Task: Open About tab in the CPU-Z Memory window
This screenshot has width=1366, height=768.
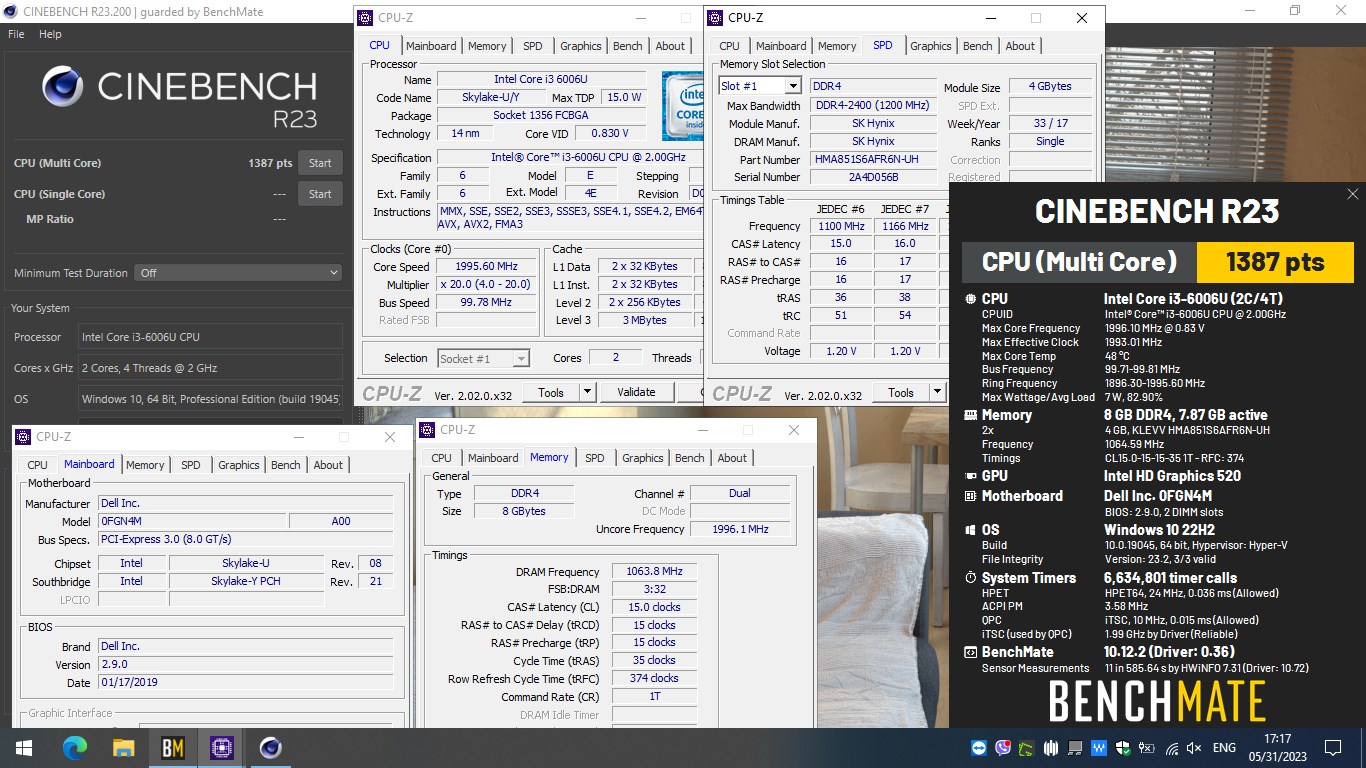Action: (732, 458)
